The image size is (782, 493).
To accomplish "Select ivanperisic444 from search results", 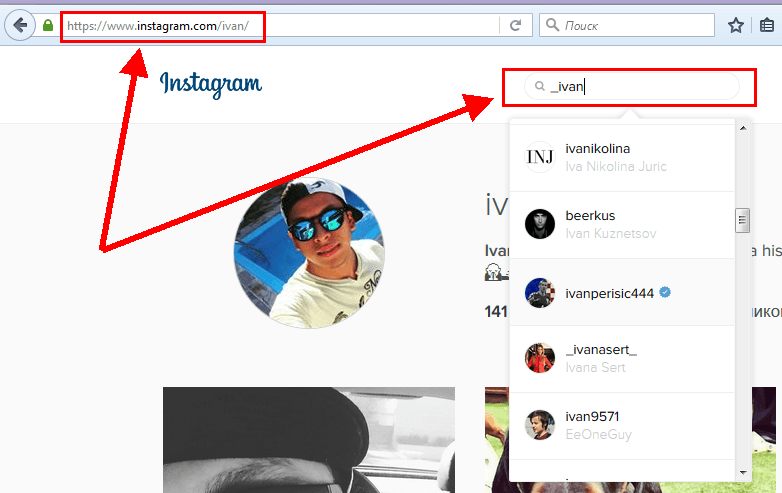I will pos(622,293).
